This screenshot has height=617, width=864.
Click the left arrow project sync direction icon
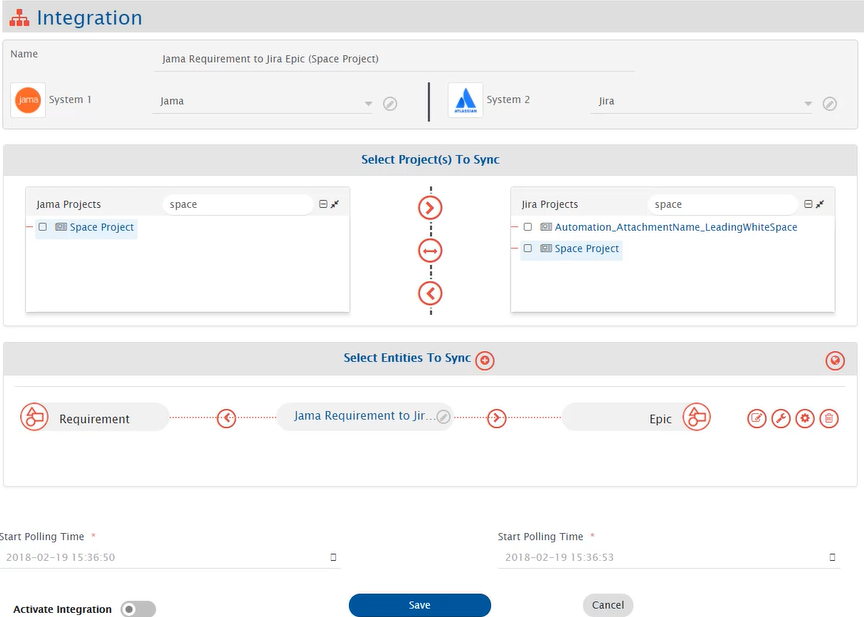pos(431,293)
